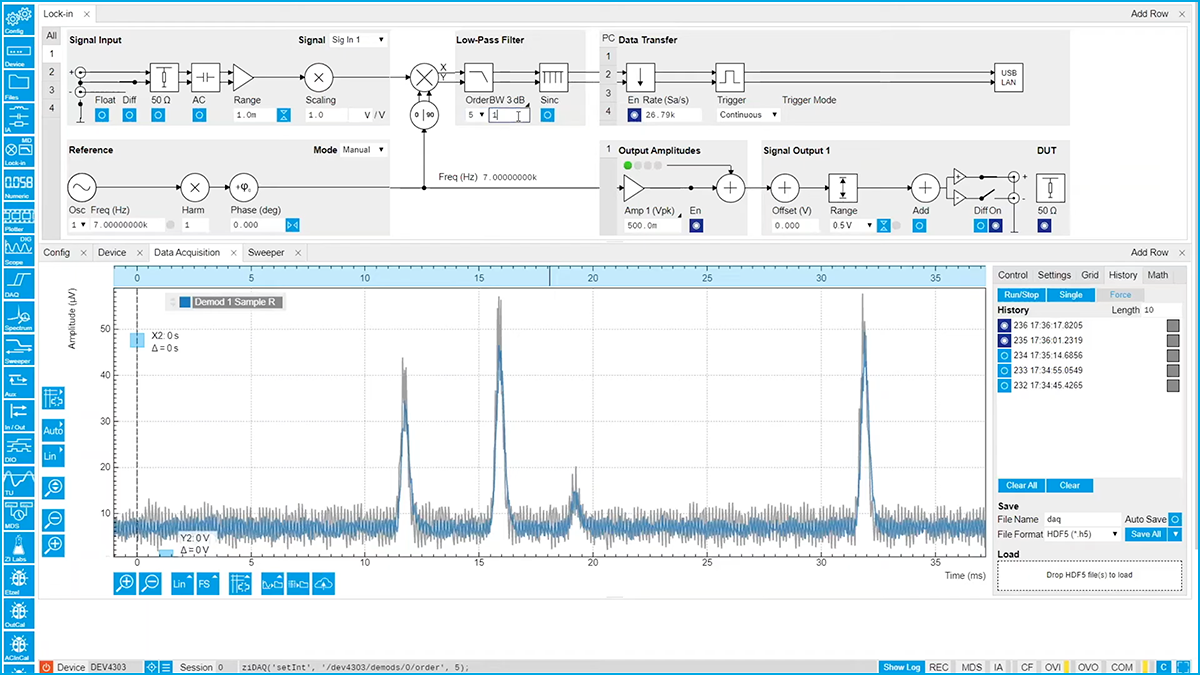This screenshot has height=675, width=1200.
Task: Click the Run/Stop button
Action: [1021, 295]
